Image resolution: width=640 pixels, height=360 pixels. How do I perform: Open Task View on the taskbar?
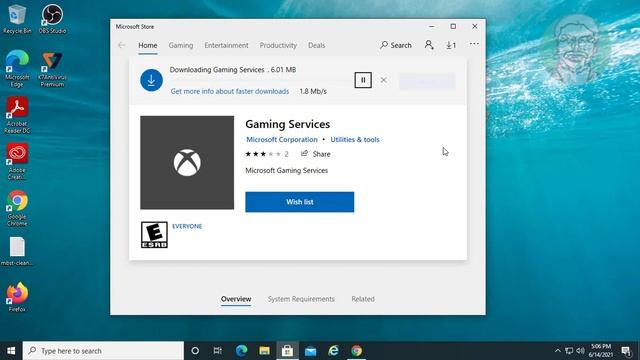[218, 351]
